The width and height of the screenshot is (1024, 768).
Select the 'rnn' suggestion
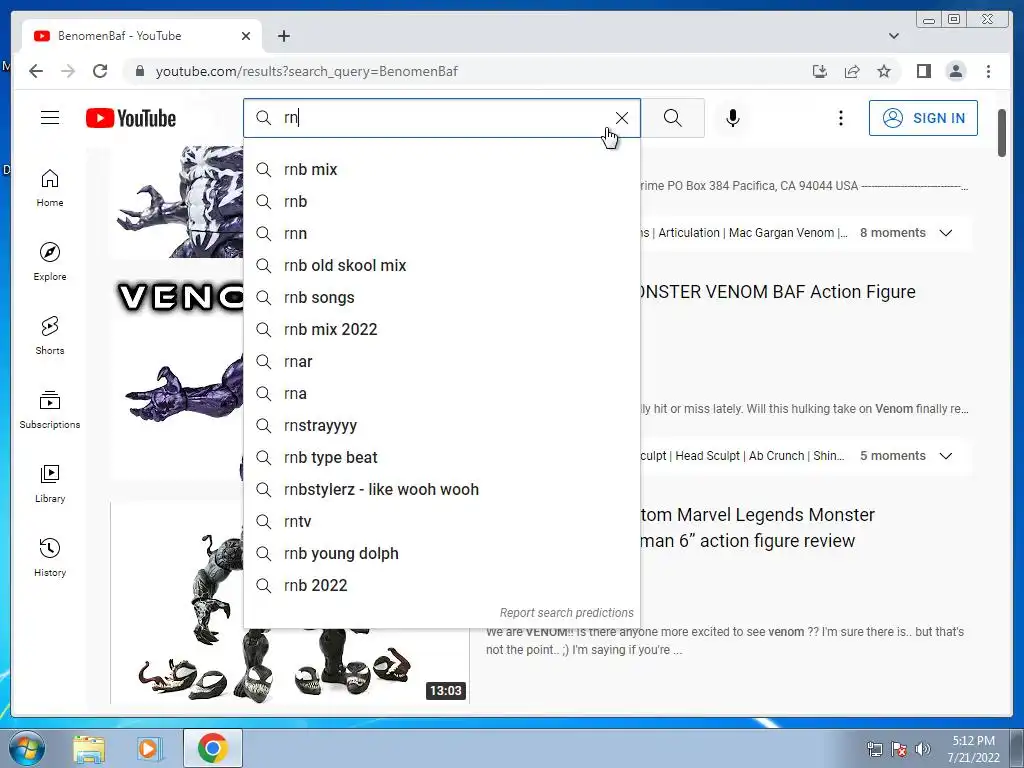point(441,233)
